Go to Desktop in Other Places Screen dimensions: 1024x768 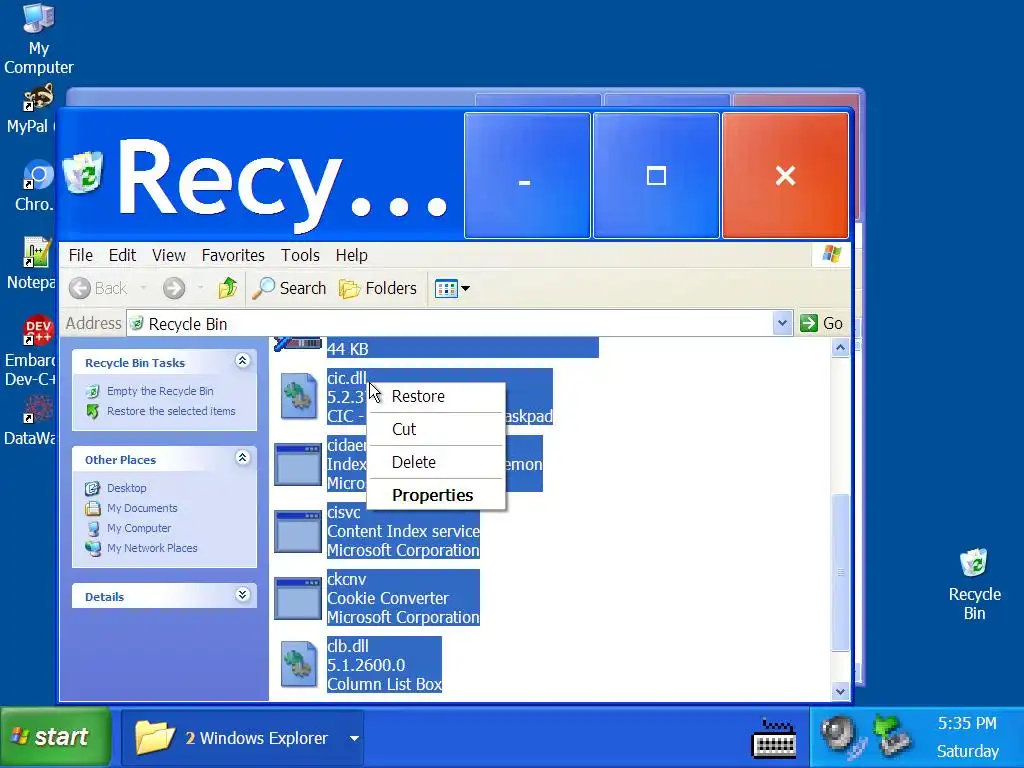tap(127, 488)
